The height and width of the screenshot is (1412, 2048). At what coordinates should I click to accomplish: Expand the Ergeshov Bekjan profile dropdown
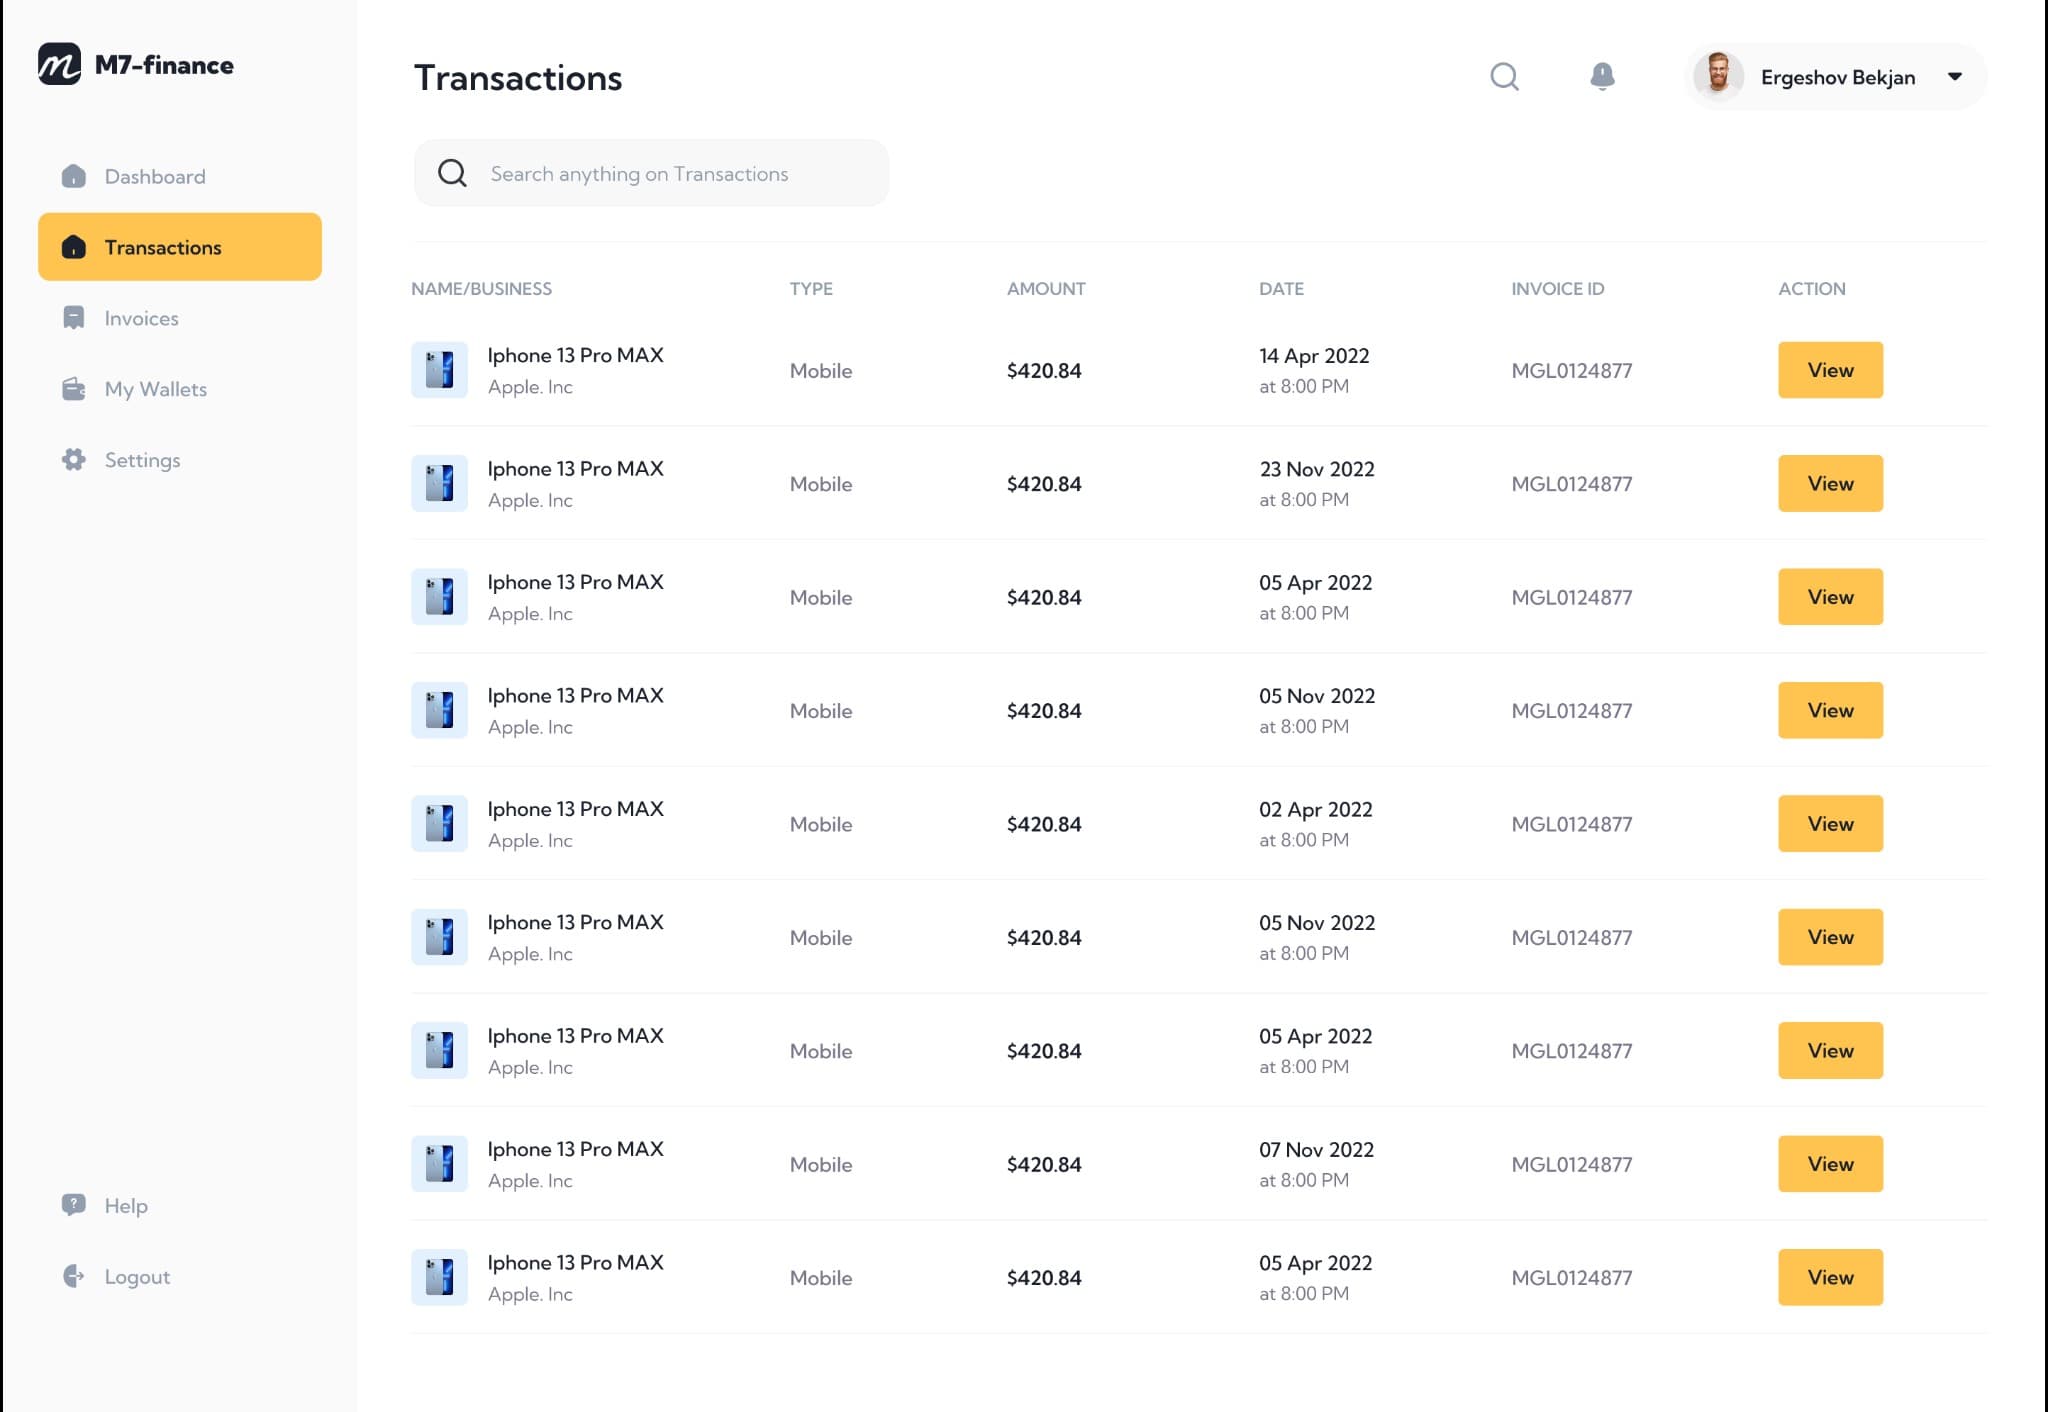click(1953, 76)
